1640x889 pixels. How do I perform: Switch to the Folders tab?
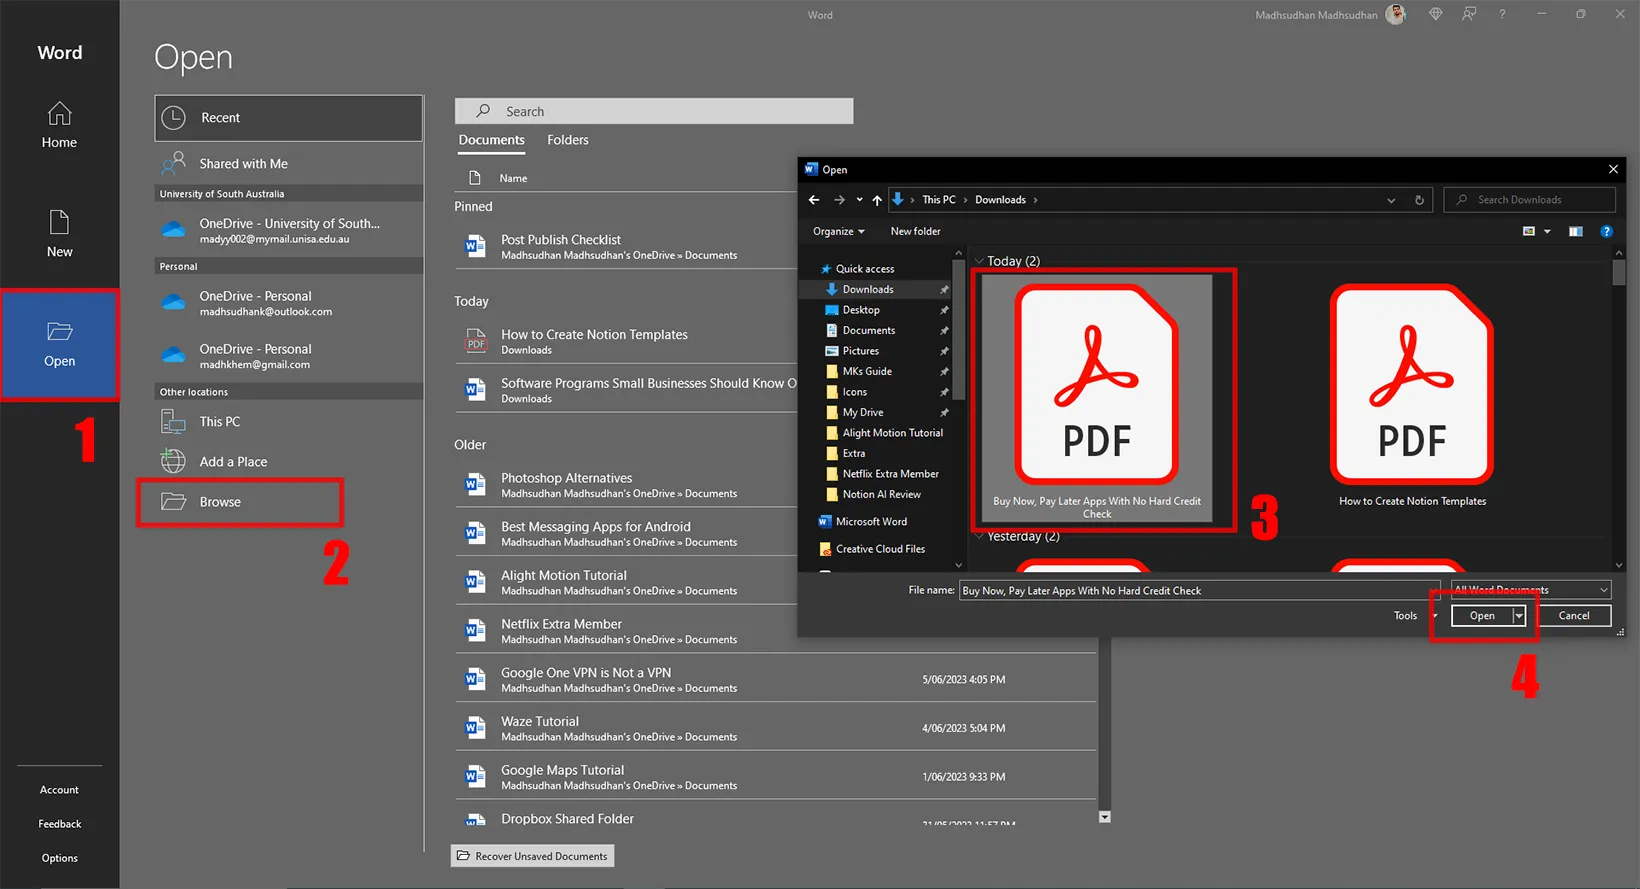568,140
